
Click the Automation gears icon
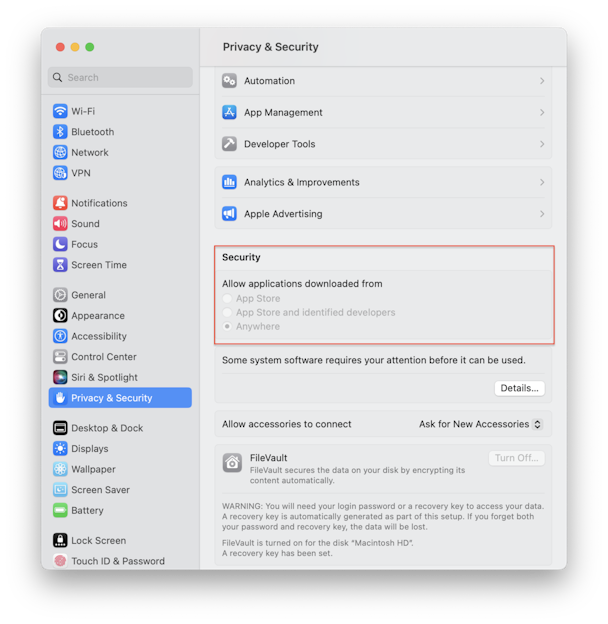229,81
